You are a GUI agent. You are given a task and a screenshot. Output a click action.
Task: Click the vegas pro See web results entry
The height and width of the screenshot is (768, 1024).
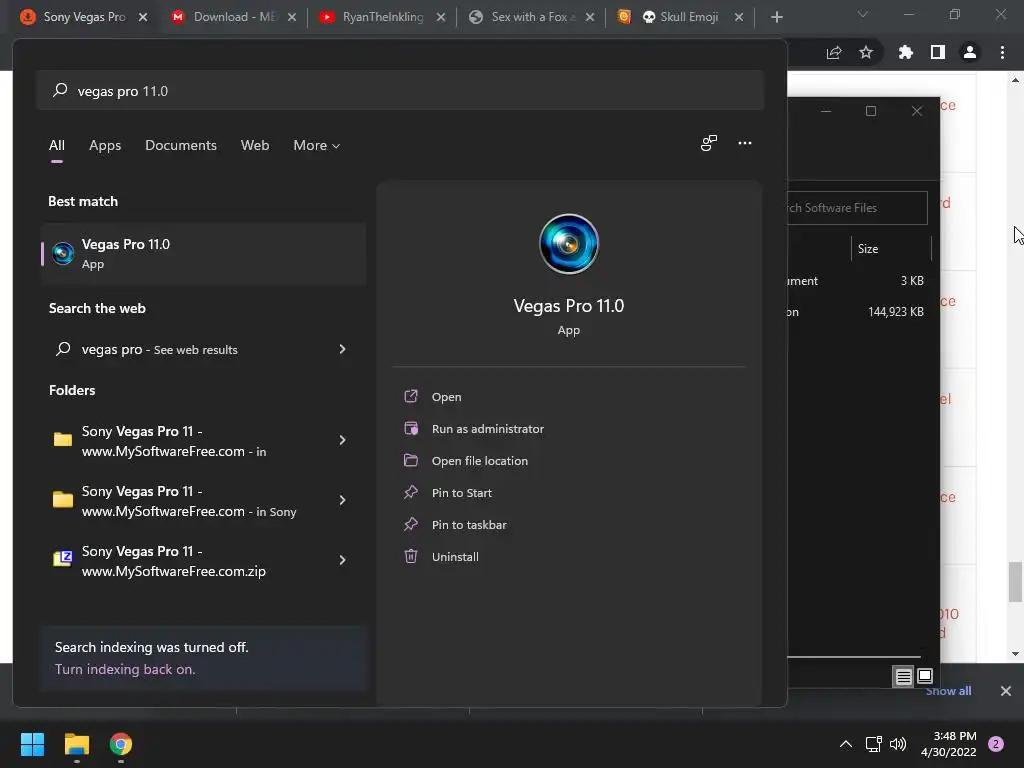coord(203,349)
